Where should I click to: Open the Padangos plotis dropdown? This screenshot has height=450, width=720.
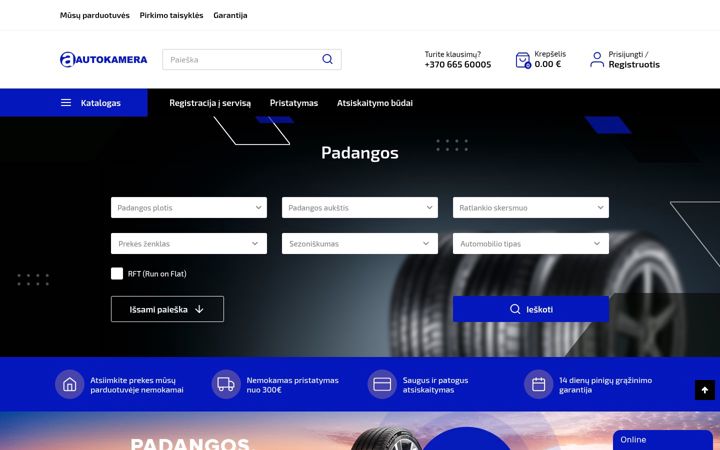click(189, 208)
